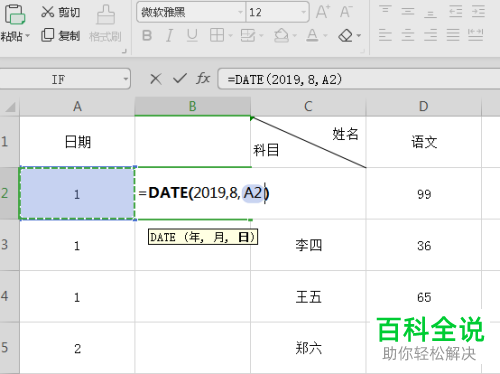Viewport: 500px width, 374px height.
Task: Justify text alignment icon
Action: tap(453, 35)
